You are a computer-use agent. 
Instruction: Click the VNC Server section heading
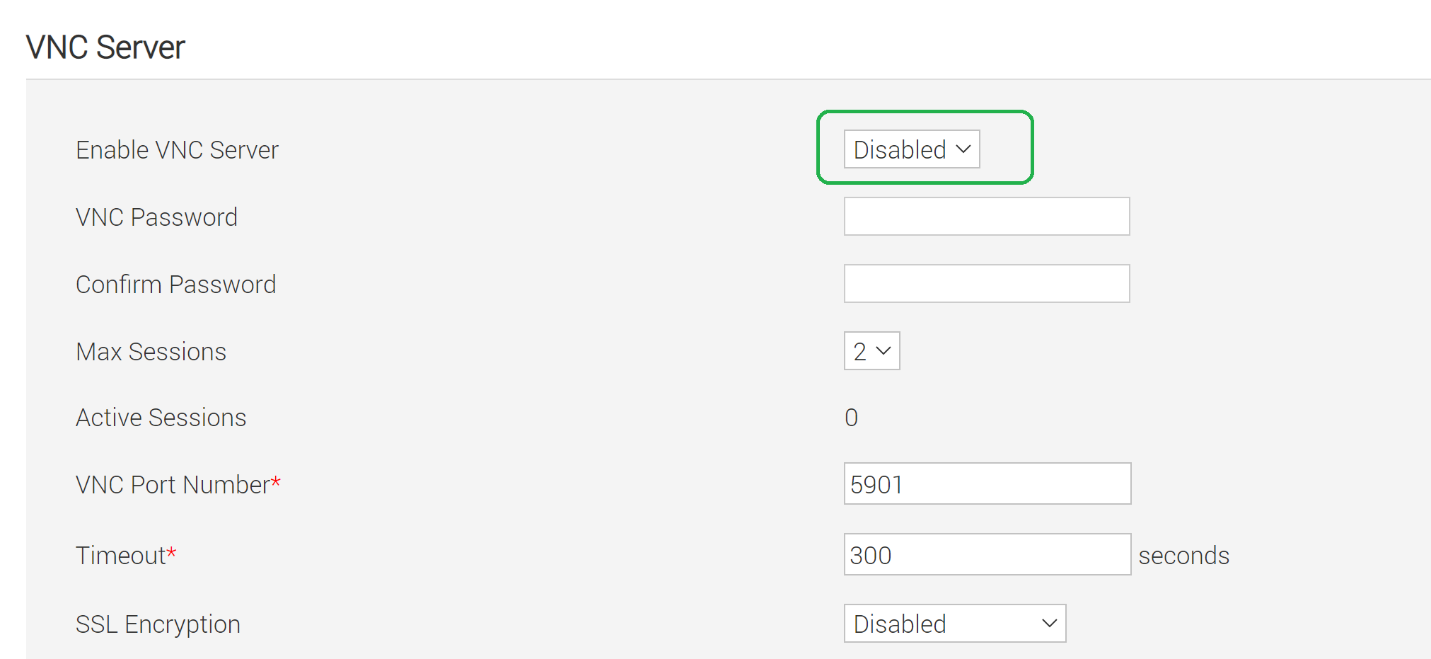click(x=105, y=47)
